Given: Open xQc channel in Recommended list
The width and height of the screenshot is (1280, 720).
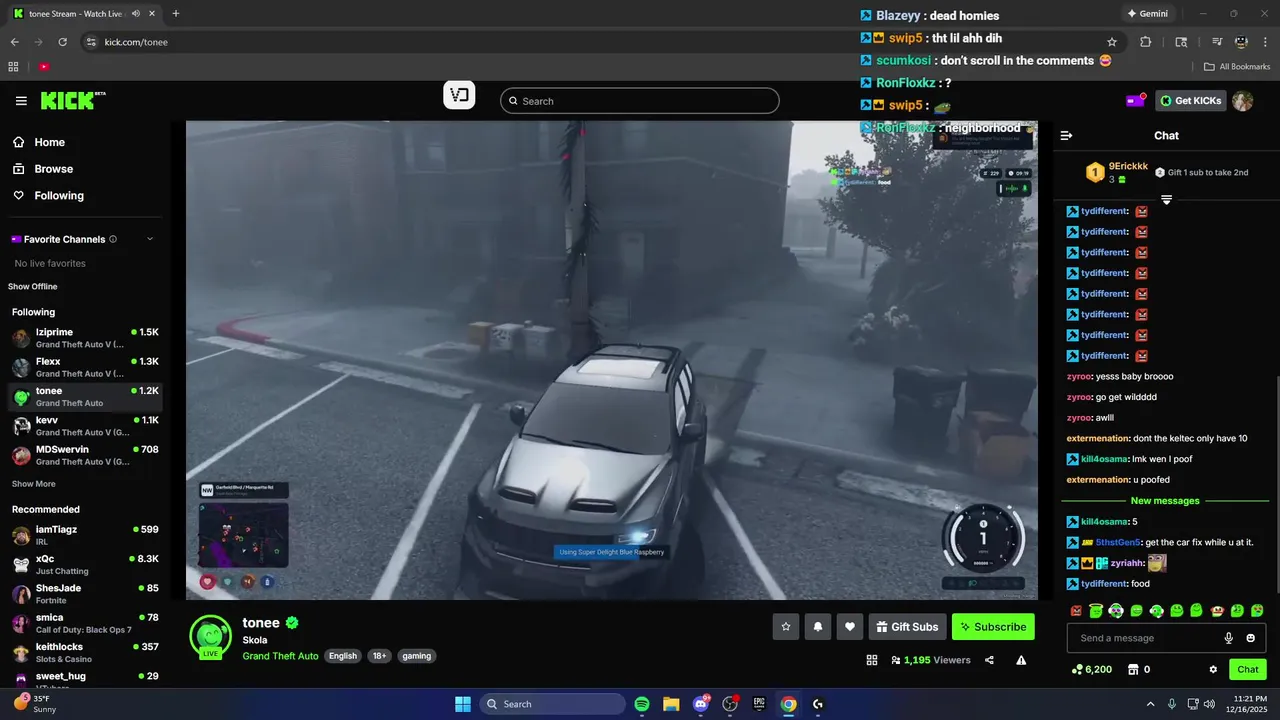Looking at the screenshot, I should [85, 564].
